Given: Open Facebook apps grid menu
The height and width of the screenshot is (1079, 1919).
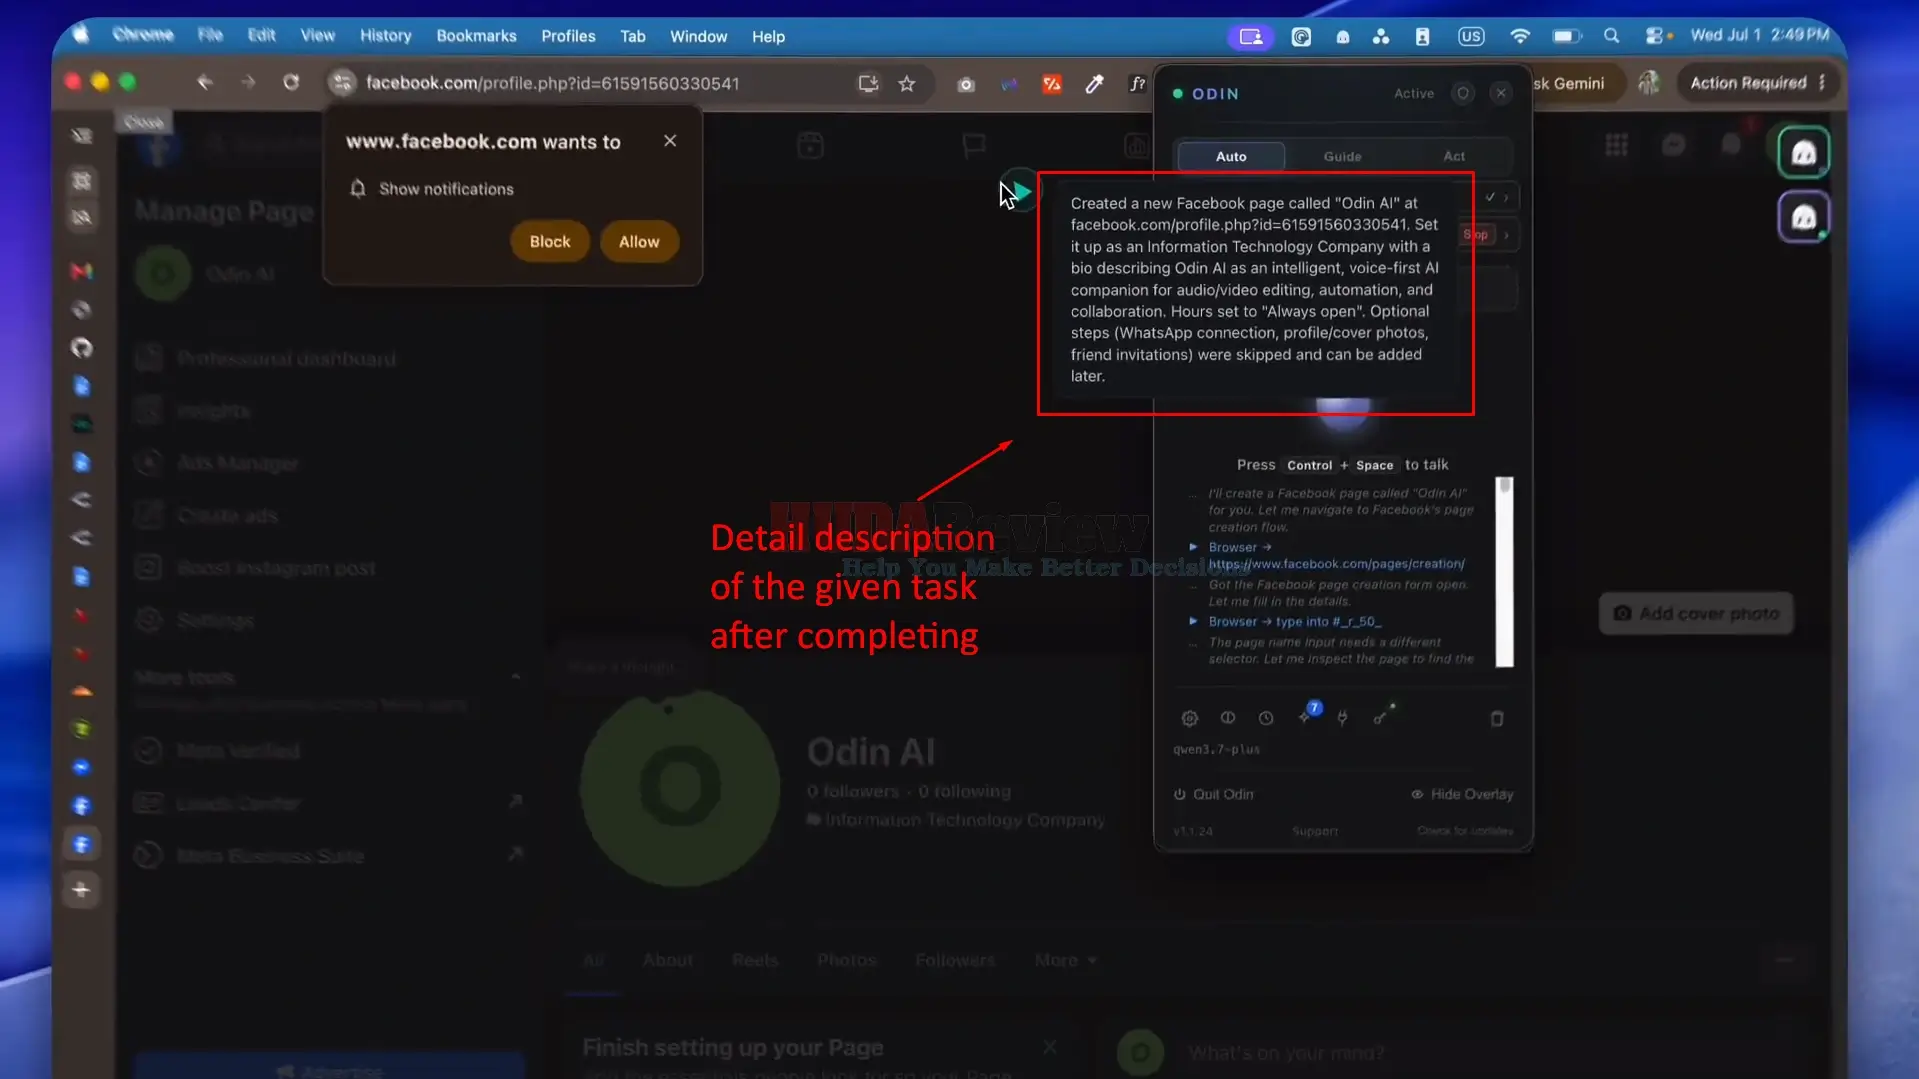Looking at the screenshot, I should coord(1616,146).
